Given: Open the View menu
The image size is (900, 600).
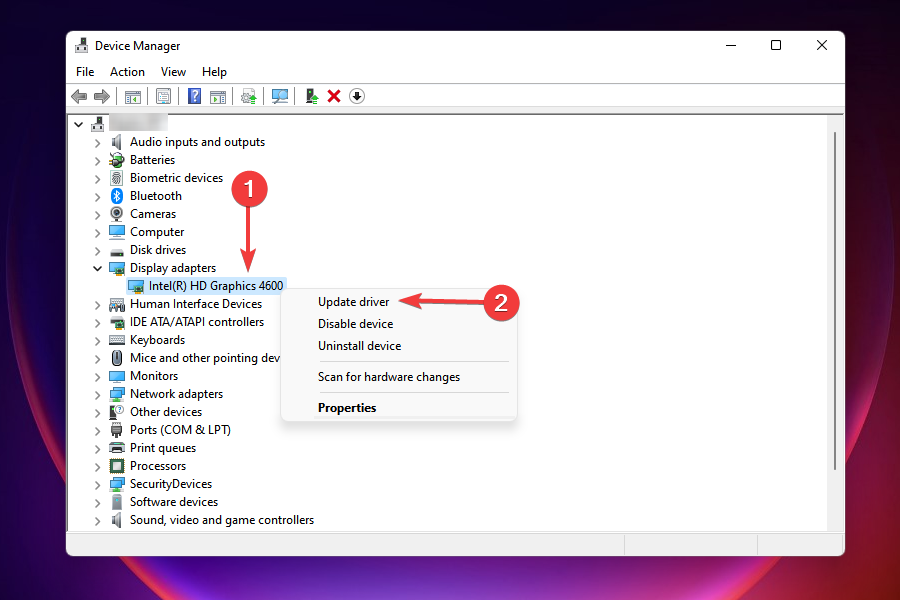Looking at the screenshot, I should click(173, 72).
